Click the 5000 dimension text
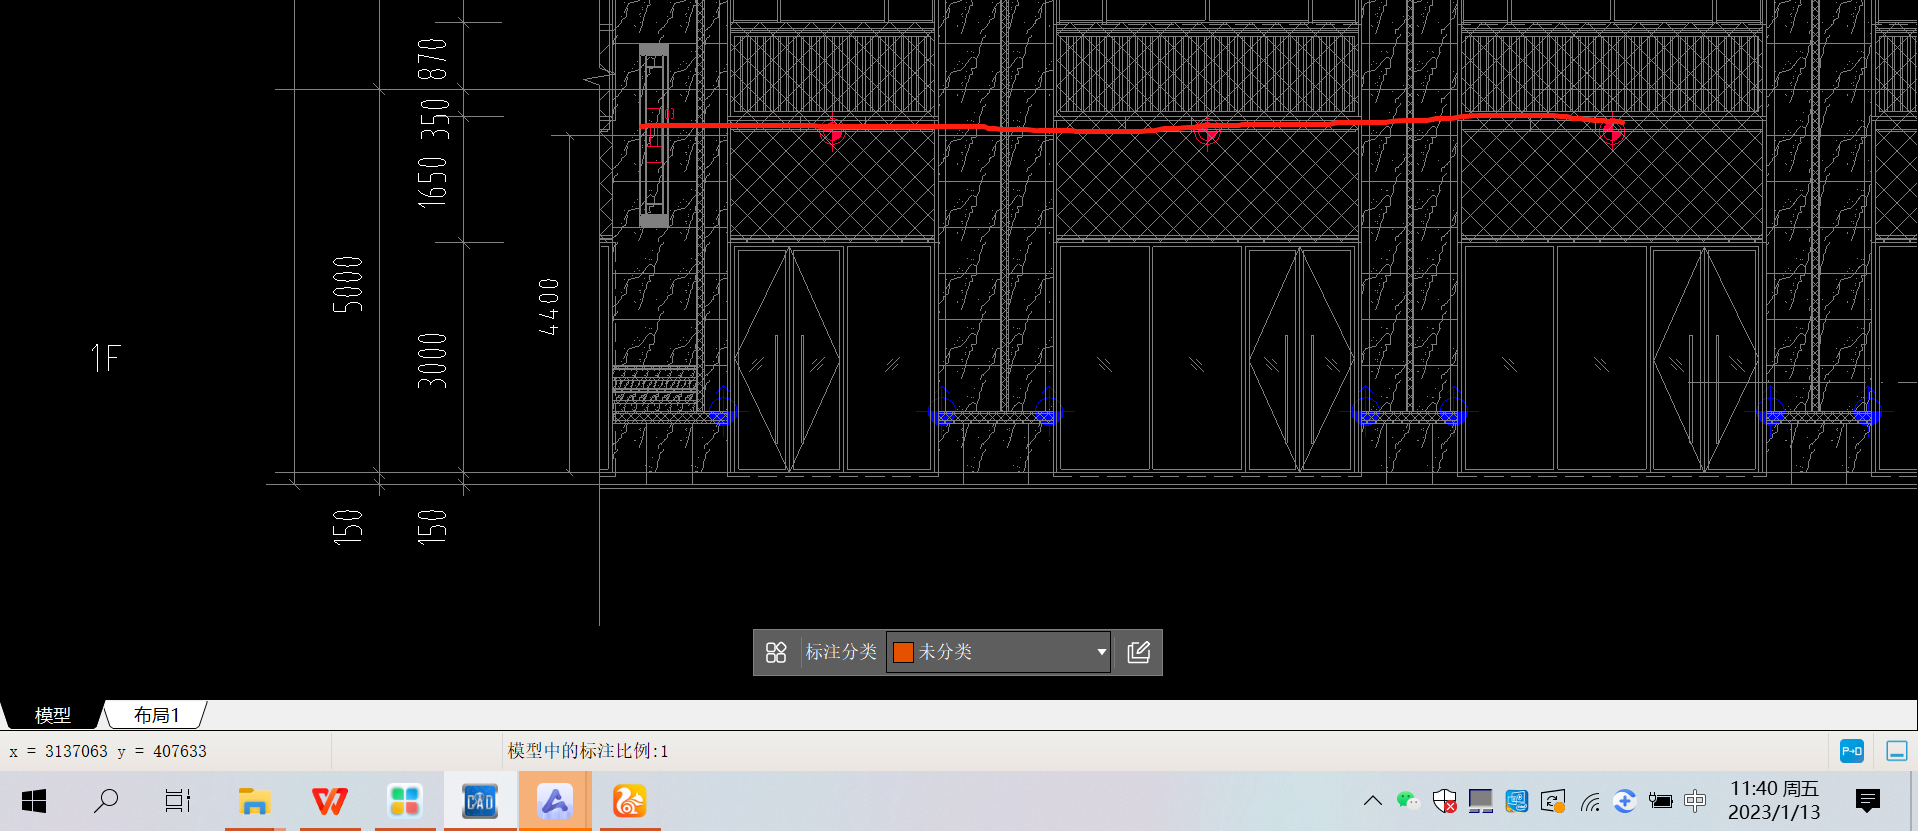This screenshot has height=831, width=1918. pyautogui.click(x=347, y=285)
